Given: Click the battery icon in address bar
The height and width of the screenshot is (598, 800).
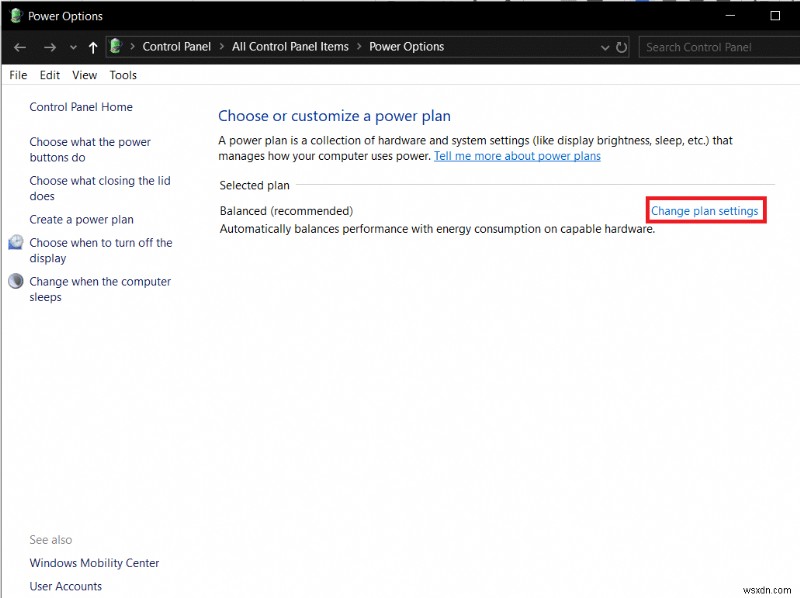Looking at the screenshot, I should (x=117, y=47).
